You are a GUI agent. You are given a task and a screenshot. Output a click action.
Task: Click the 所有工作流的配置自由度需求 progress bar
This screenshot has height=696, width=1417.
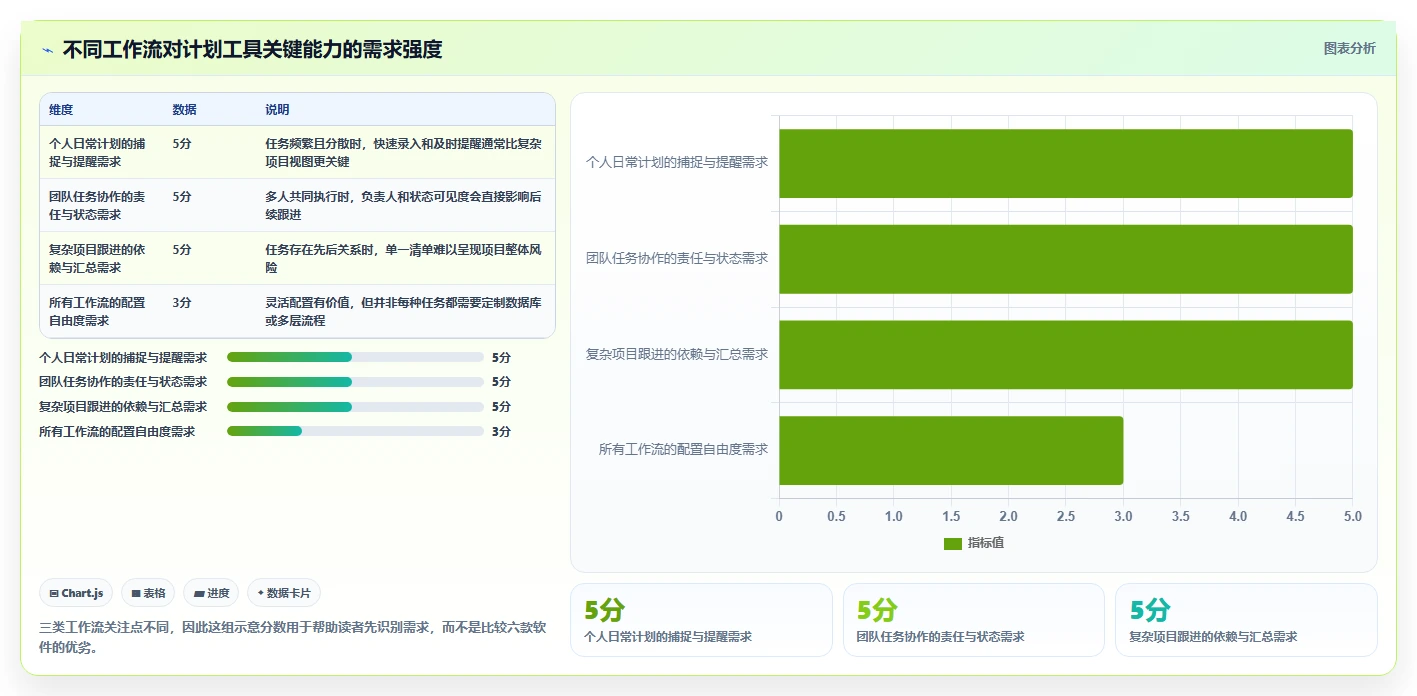point(355,431)
